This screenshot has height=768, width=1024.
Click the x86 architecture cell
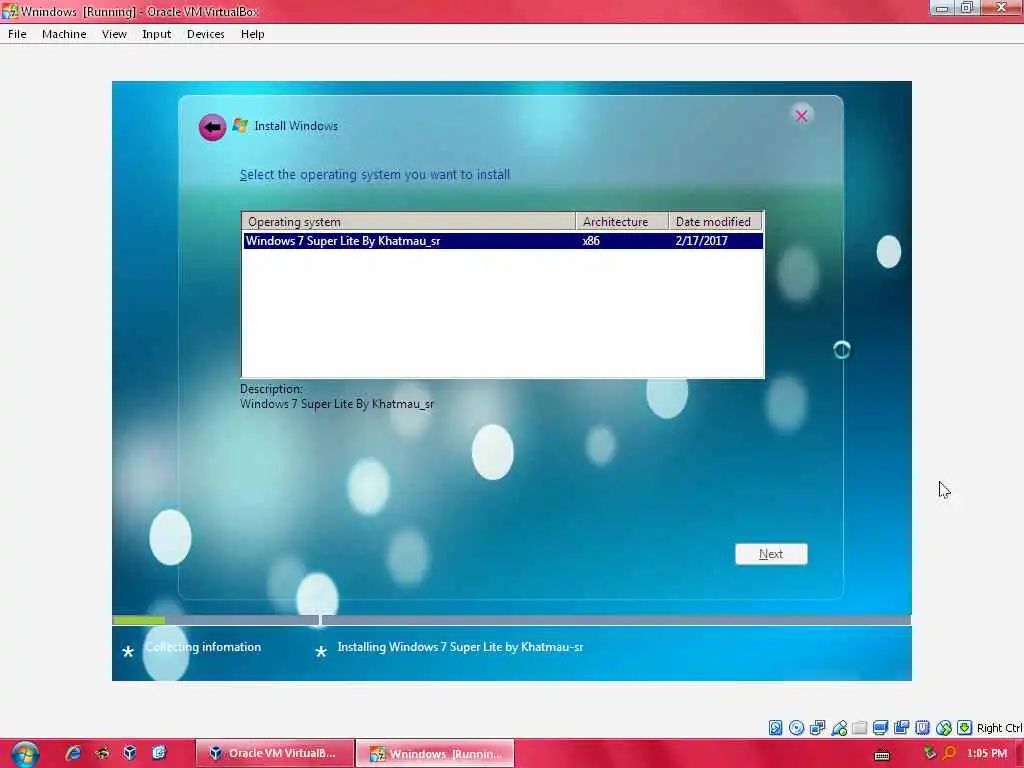click(591, 240)
